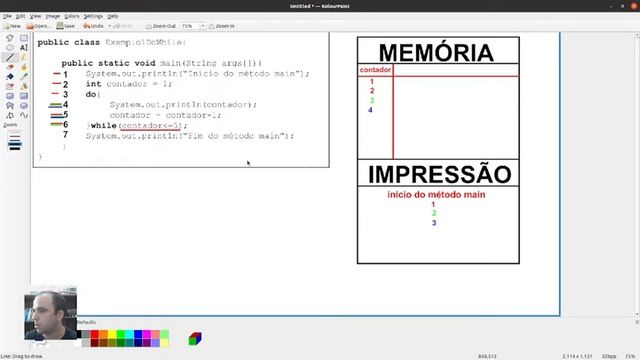Select the Zoom tool in toolbox
The width and height of the screenshot is (640, 360).
[10, 125]
